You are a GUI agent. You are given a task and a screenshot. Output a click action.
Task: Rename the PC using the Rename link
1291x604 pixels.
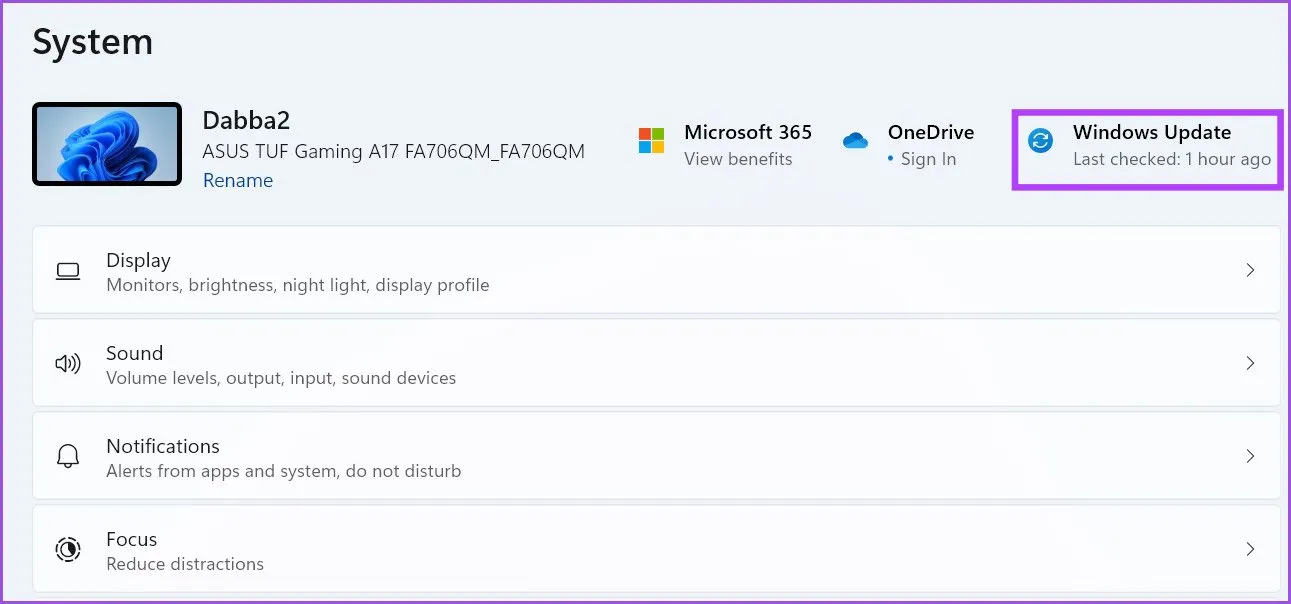pyautogui.click(x=238, y=180)
